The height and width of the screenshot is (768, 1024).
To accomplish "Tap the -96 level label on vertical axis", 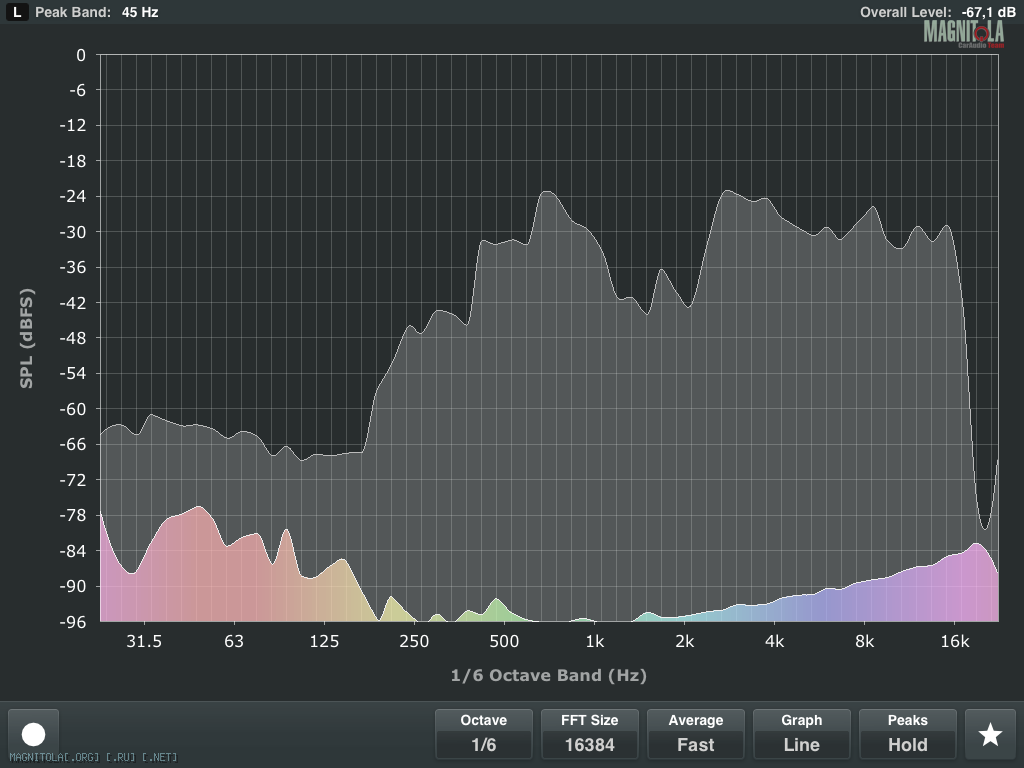I will 74,622.
